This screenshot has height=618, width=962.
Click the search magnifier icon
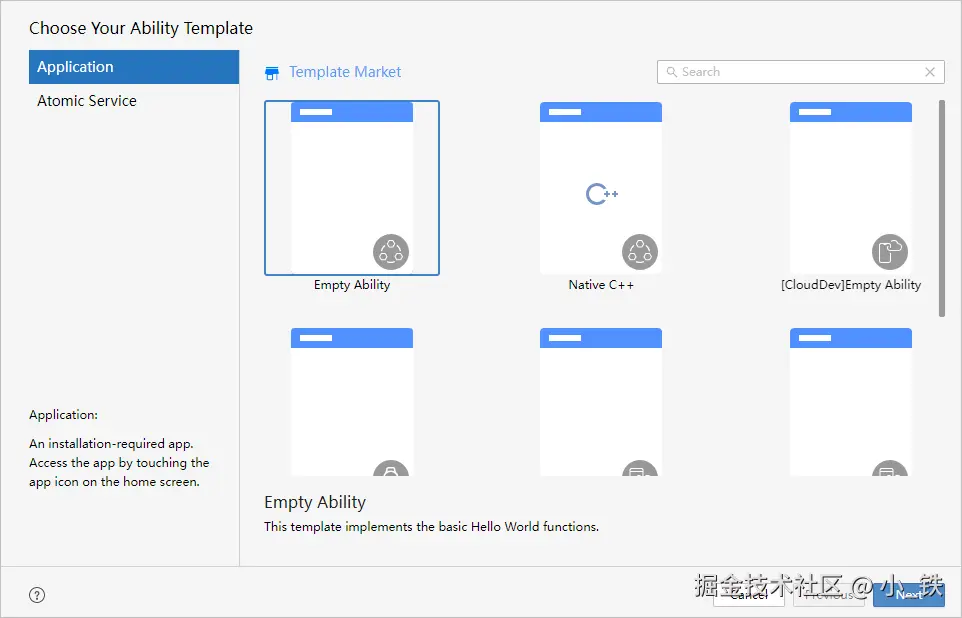pos(672,72)
